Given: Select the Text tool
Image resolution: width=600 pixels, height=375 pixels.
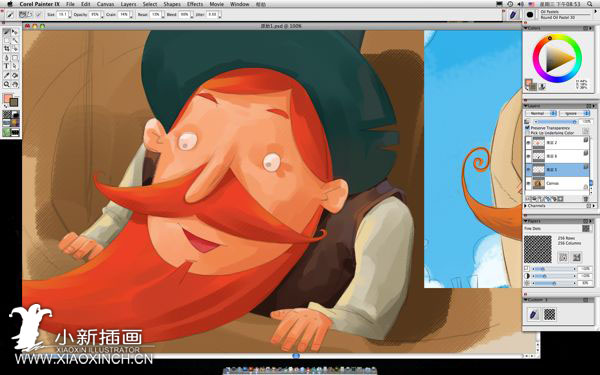Looking at the screenshot, I should click(7, 66).
